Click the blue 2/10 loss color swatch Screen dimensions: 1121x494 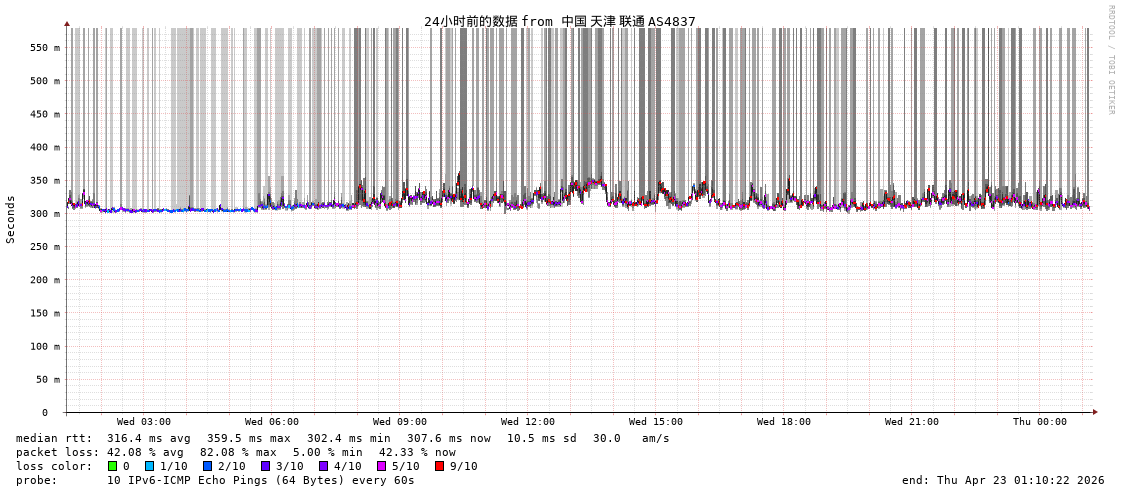(207, 466)
